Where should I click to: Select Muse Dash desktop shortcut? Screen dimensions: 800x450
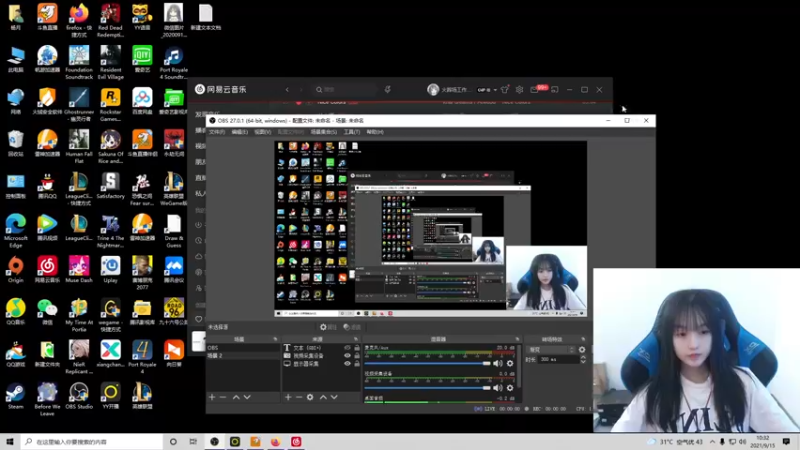pos(79,270)
